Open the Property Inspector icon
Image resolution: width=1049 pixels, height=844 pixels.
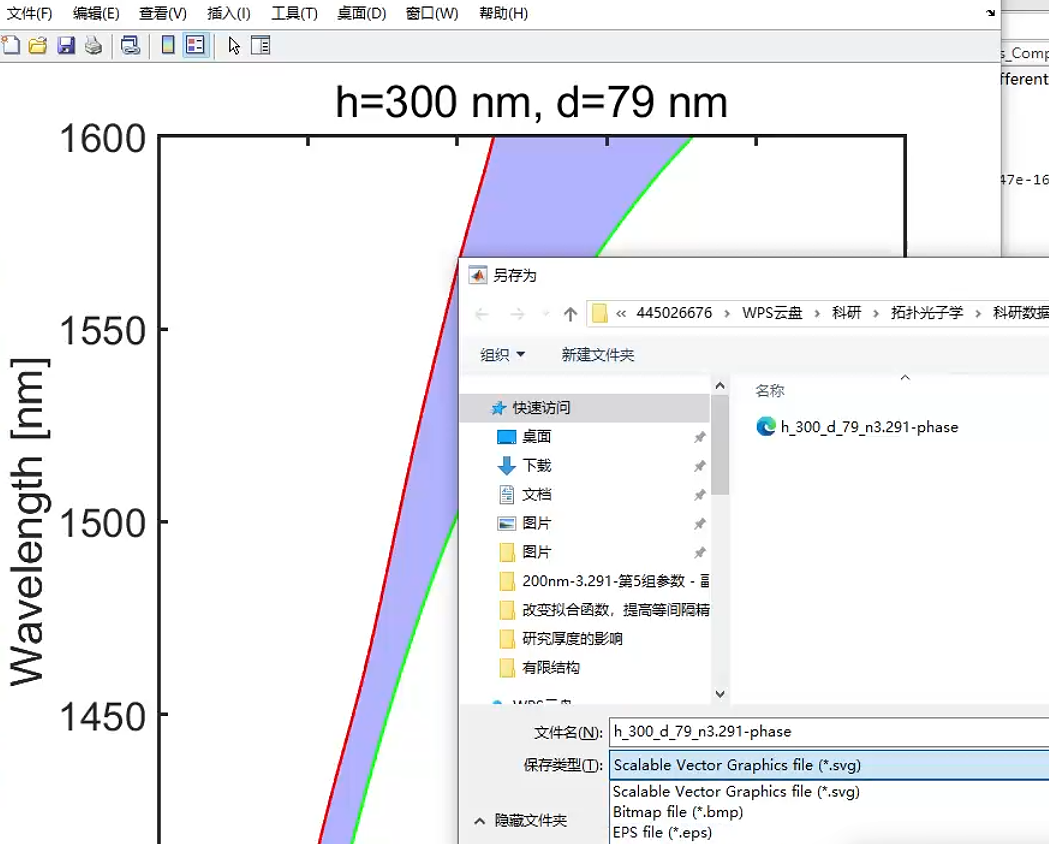260,45
